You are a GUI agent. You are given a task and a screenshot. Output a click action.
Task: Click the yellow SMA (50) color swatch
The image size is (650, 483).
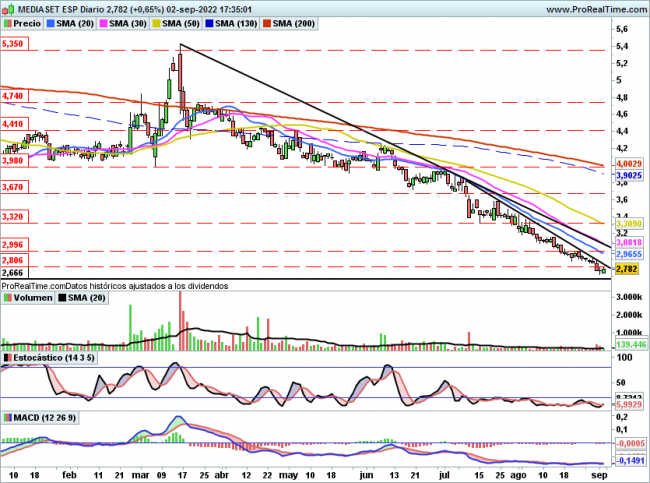[156, 24]
